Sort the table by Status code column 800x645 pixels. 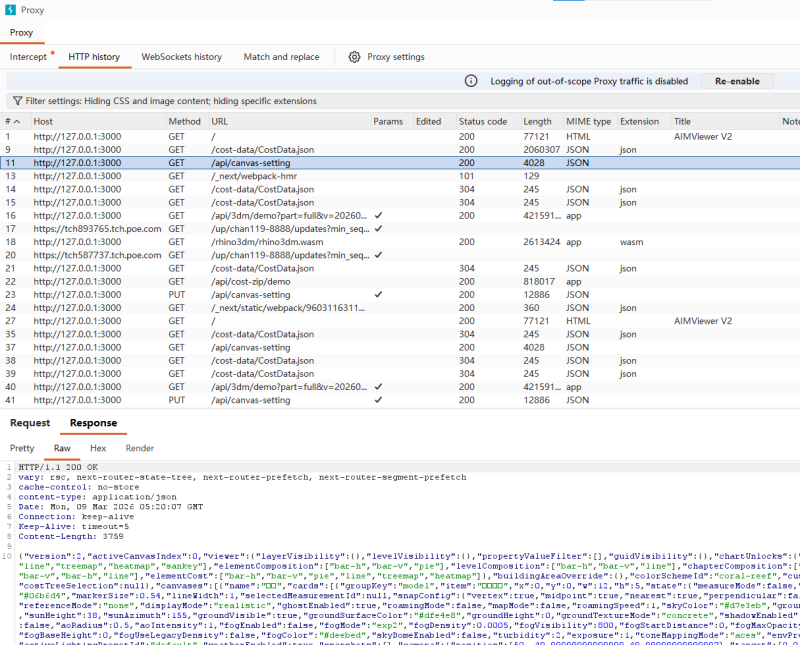click(x=483, y=121)
